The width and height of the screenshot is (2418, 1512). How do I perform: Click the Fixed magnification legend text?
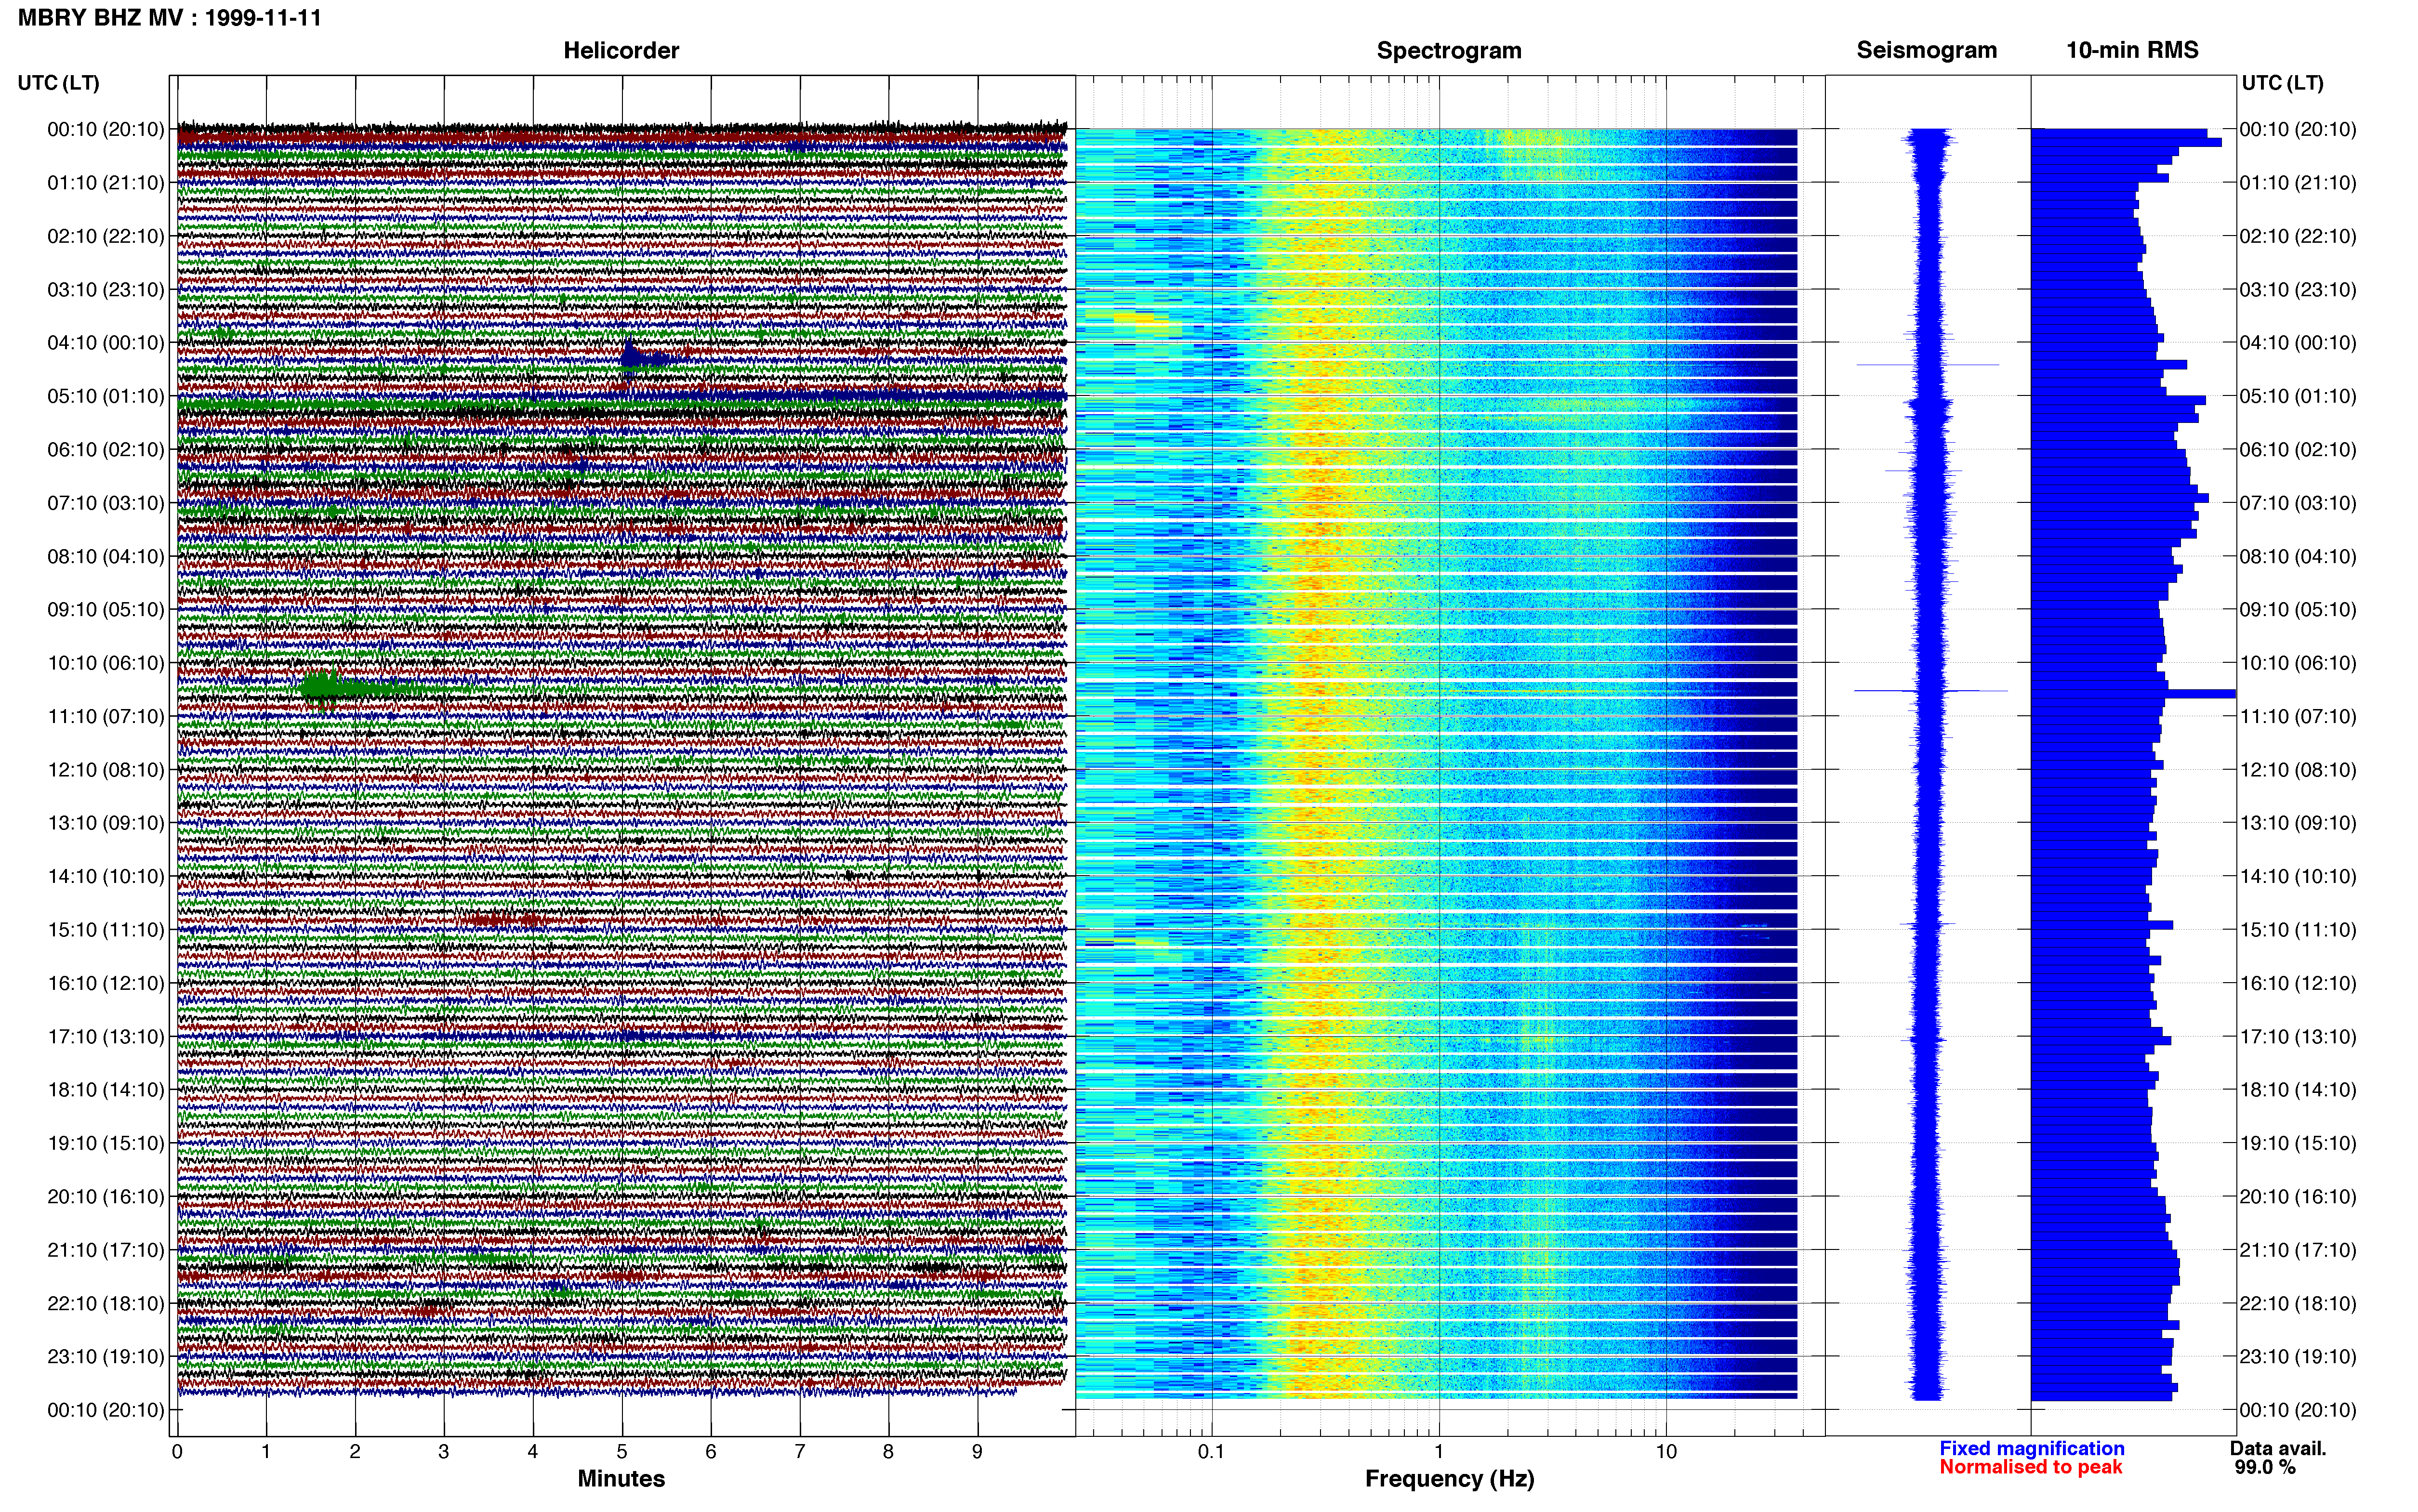[x=2032, y=1448]
